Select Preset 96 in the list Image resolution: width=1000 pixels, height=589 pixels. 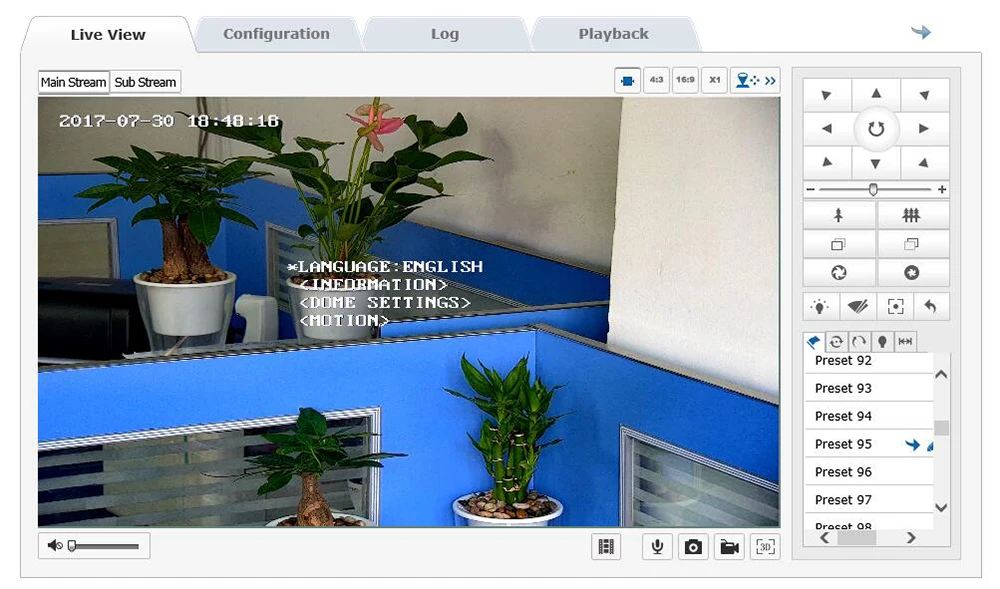pos(869,472)
